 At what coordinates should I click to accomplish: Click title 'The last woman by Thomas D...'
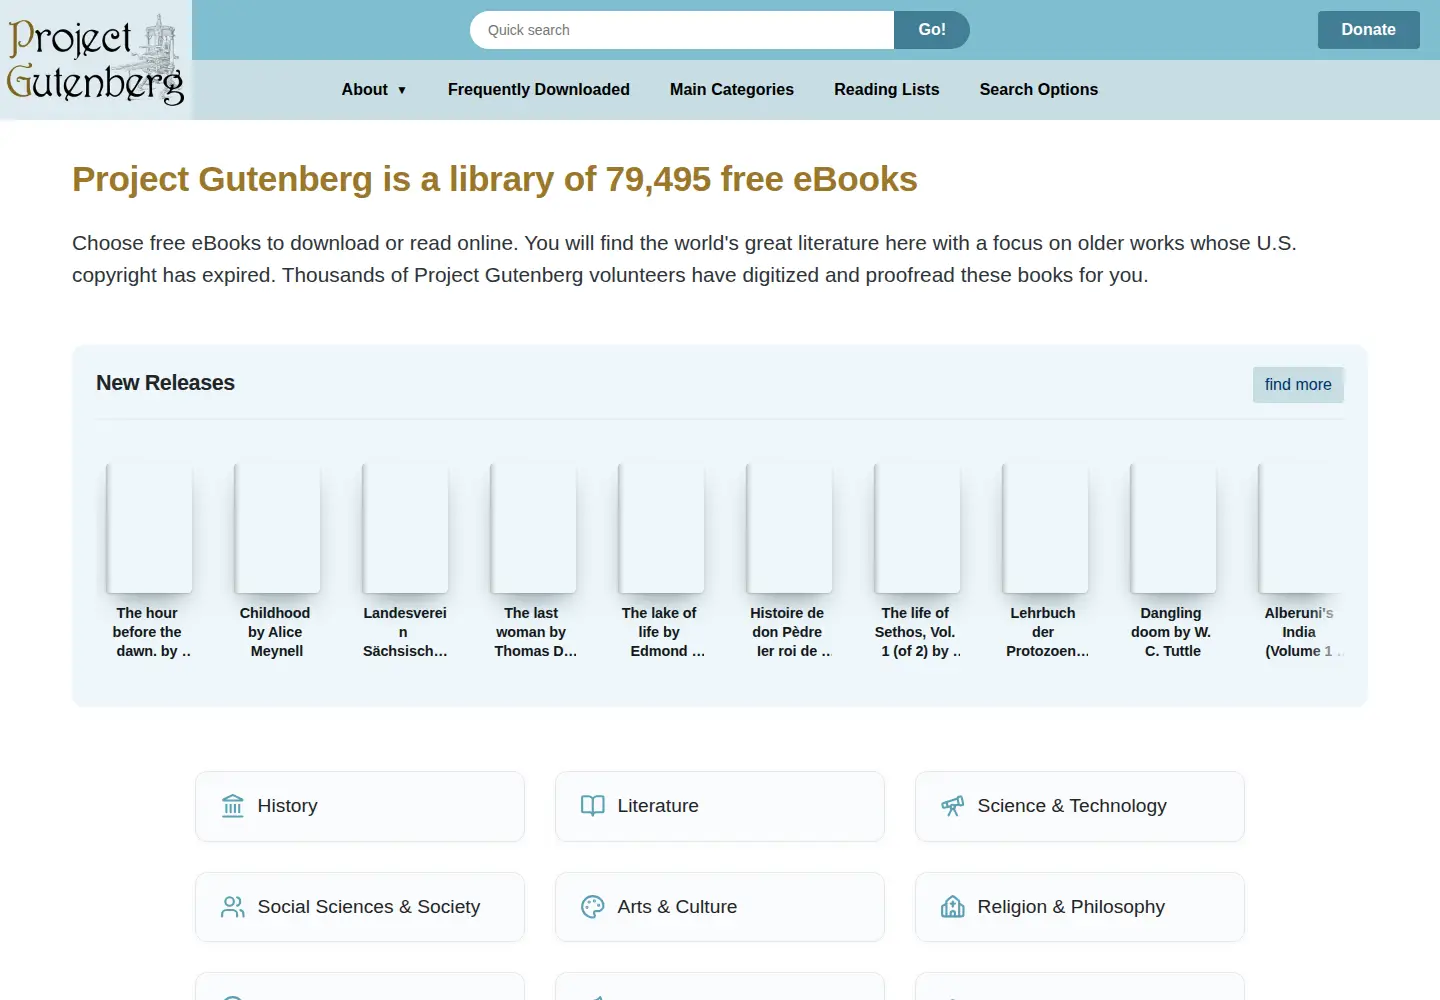(x=533, y=632)
